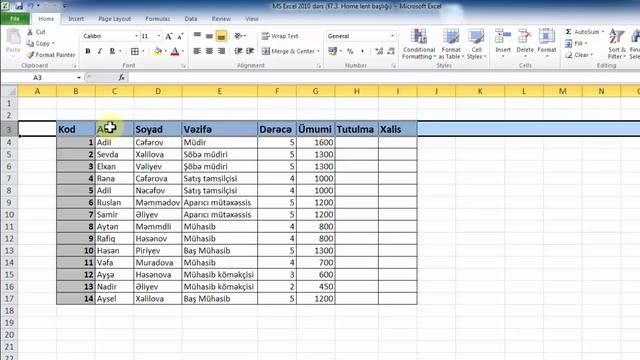640x360 pixels.
Task: Switch to the Data tab
Action: pos(191,19)
